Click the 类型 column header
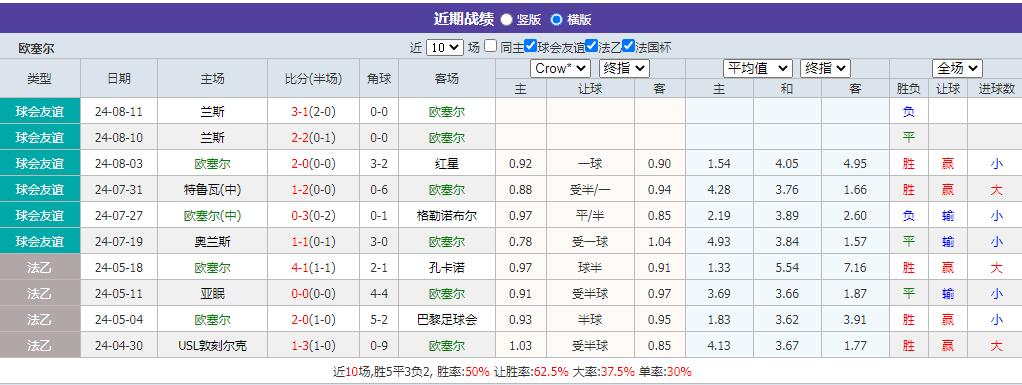1022x385 pixels. point(40,78)
